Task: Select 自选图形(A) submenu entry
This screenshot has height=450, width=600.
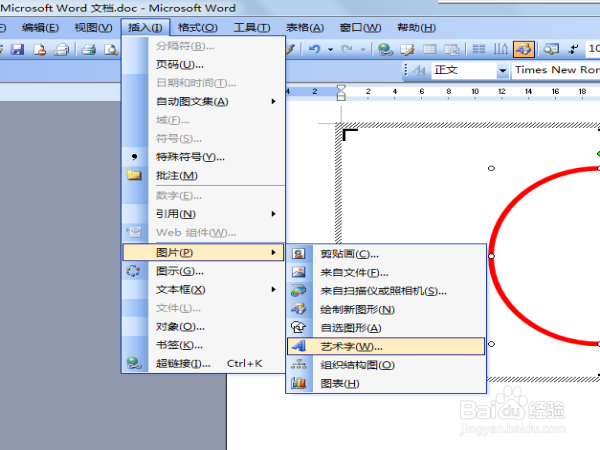Action: pyautogui.click(x=386, y=328)
